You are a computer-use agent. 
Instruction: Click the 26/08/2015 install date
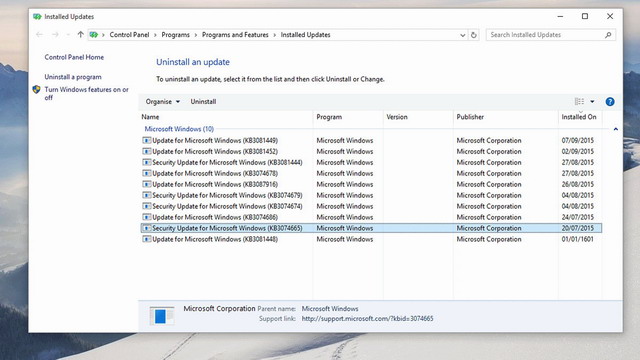click(578, 184)
